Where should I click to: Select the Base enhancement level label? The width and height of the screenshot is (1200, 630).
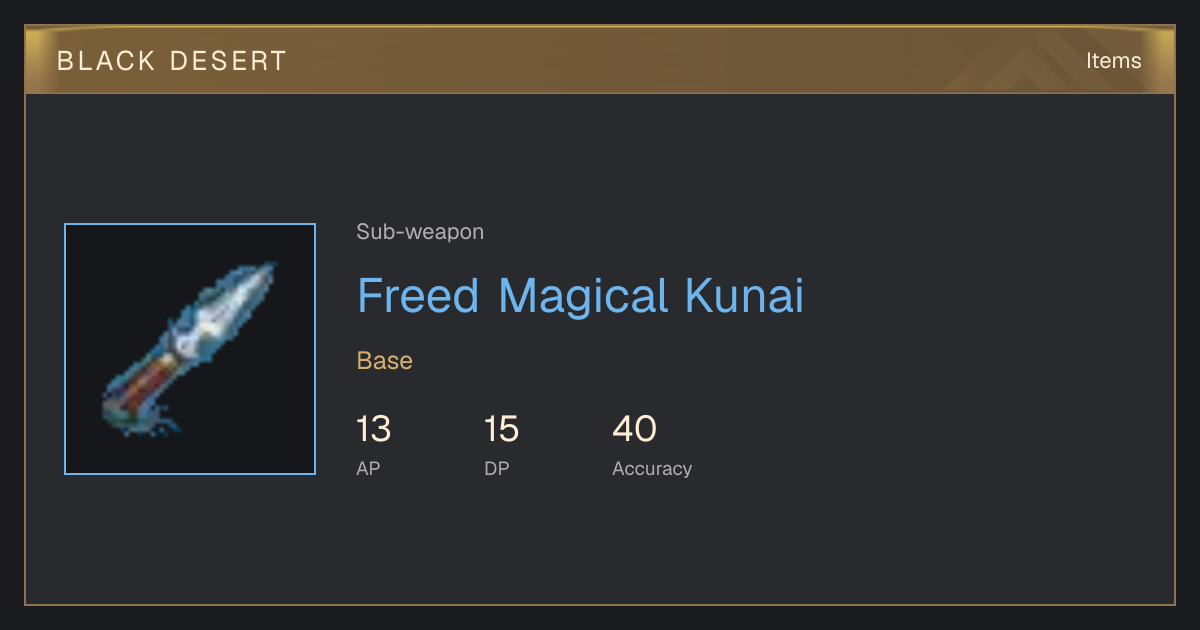click(x=385, y=361)
